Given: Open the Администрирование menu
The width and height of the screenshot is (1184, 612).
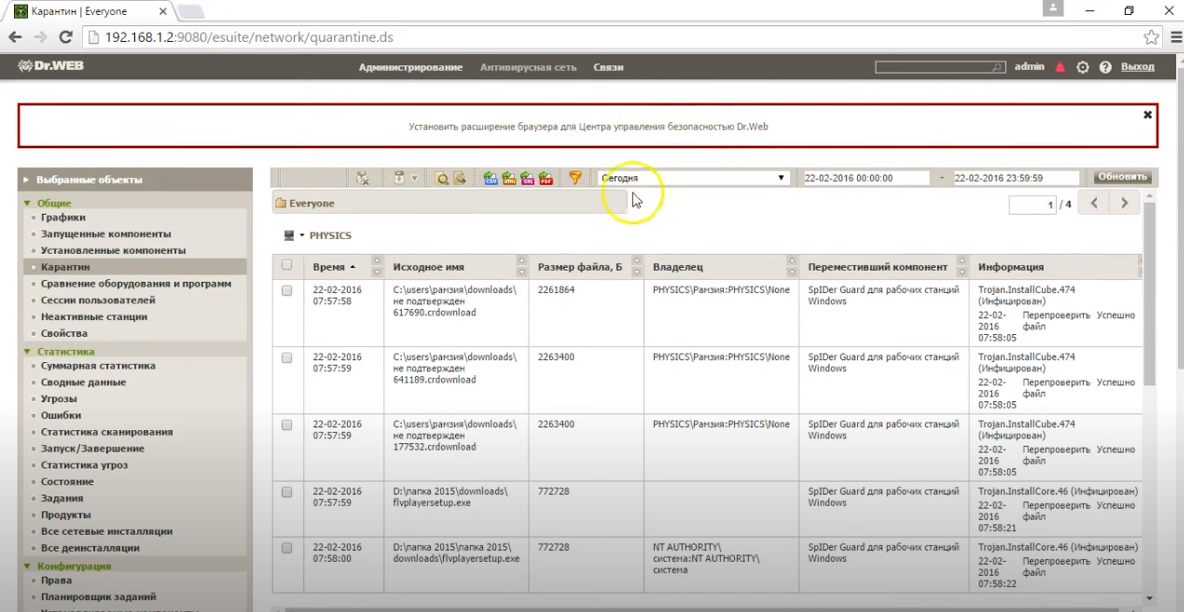Looking at the screenshot, I should [x=411, y=67].
